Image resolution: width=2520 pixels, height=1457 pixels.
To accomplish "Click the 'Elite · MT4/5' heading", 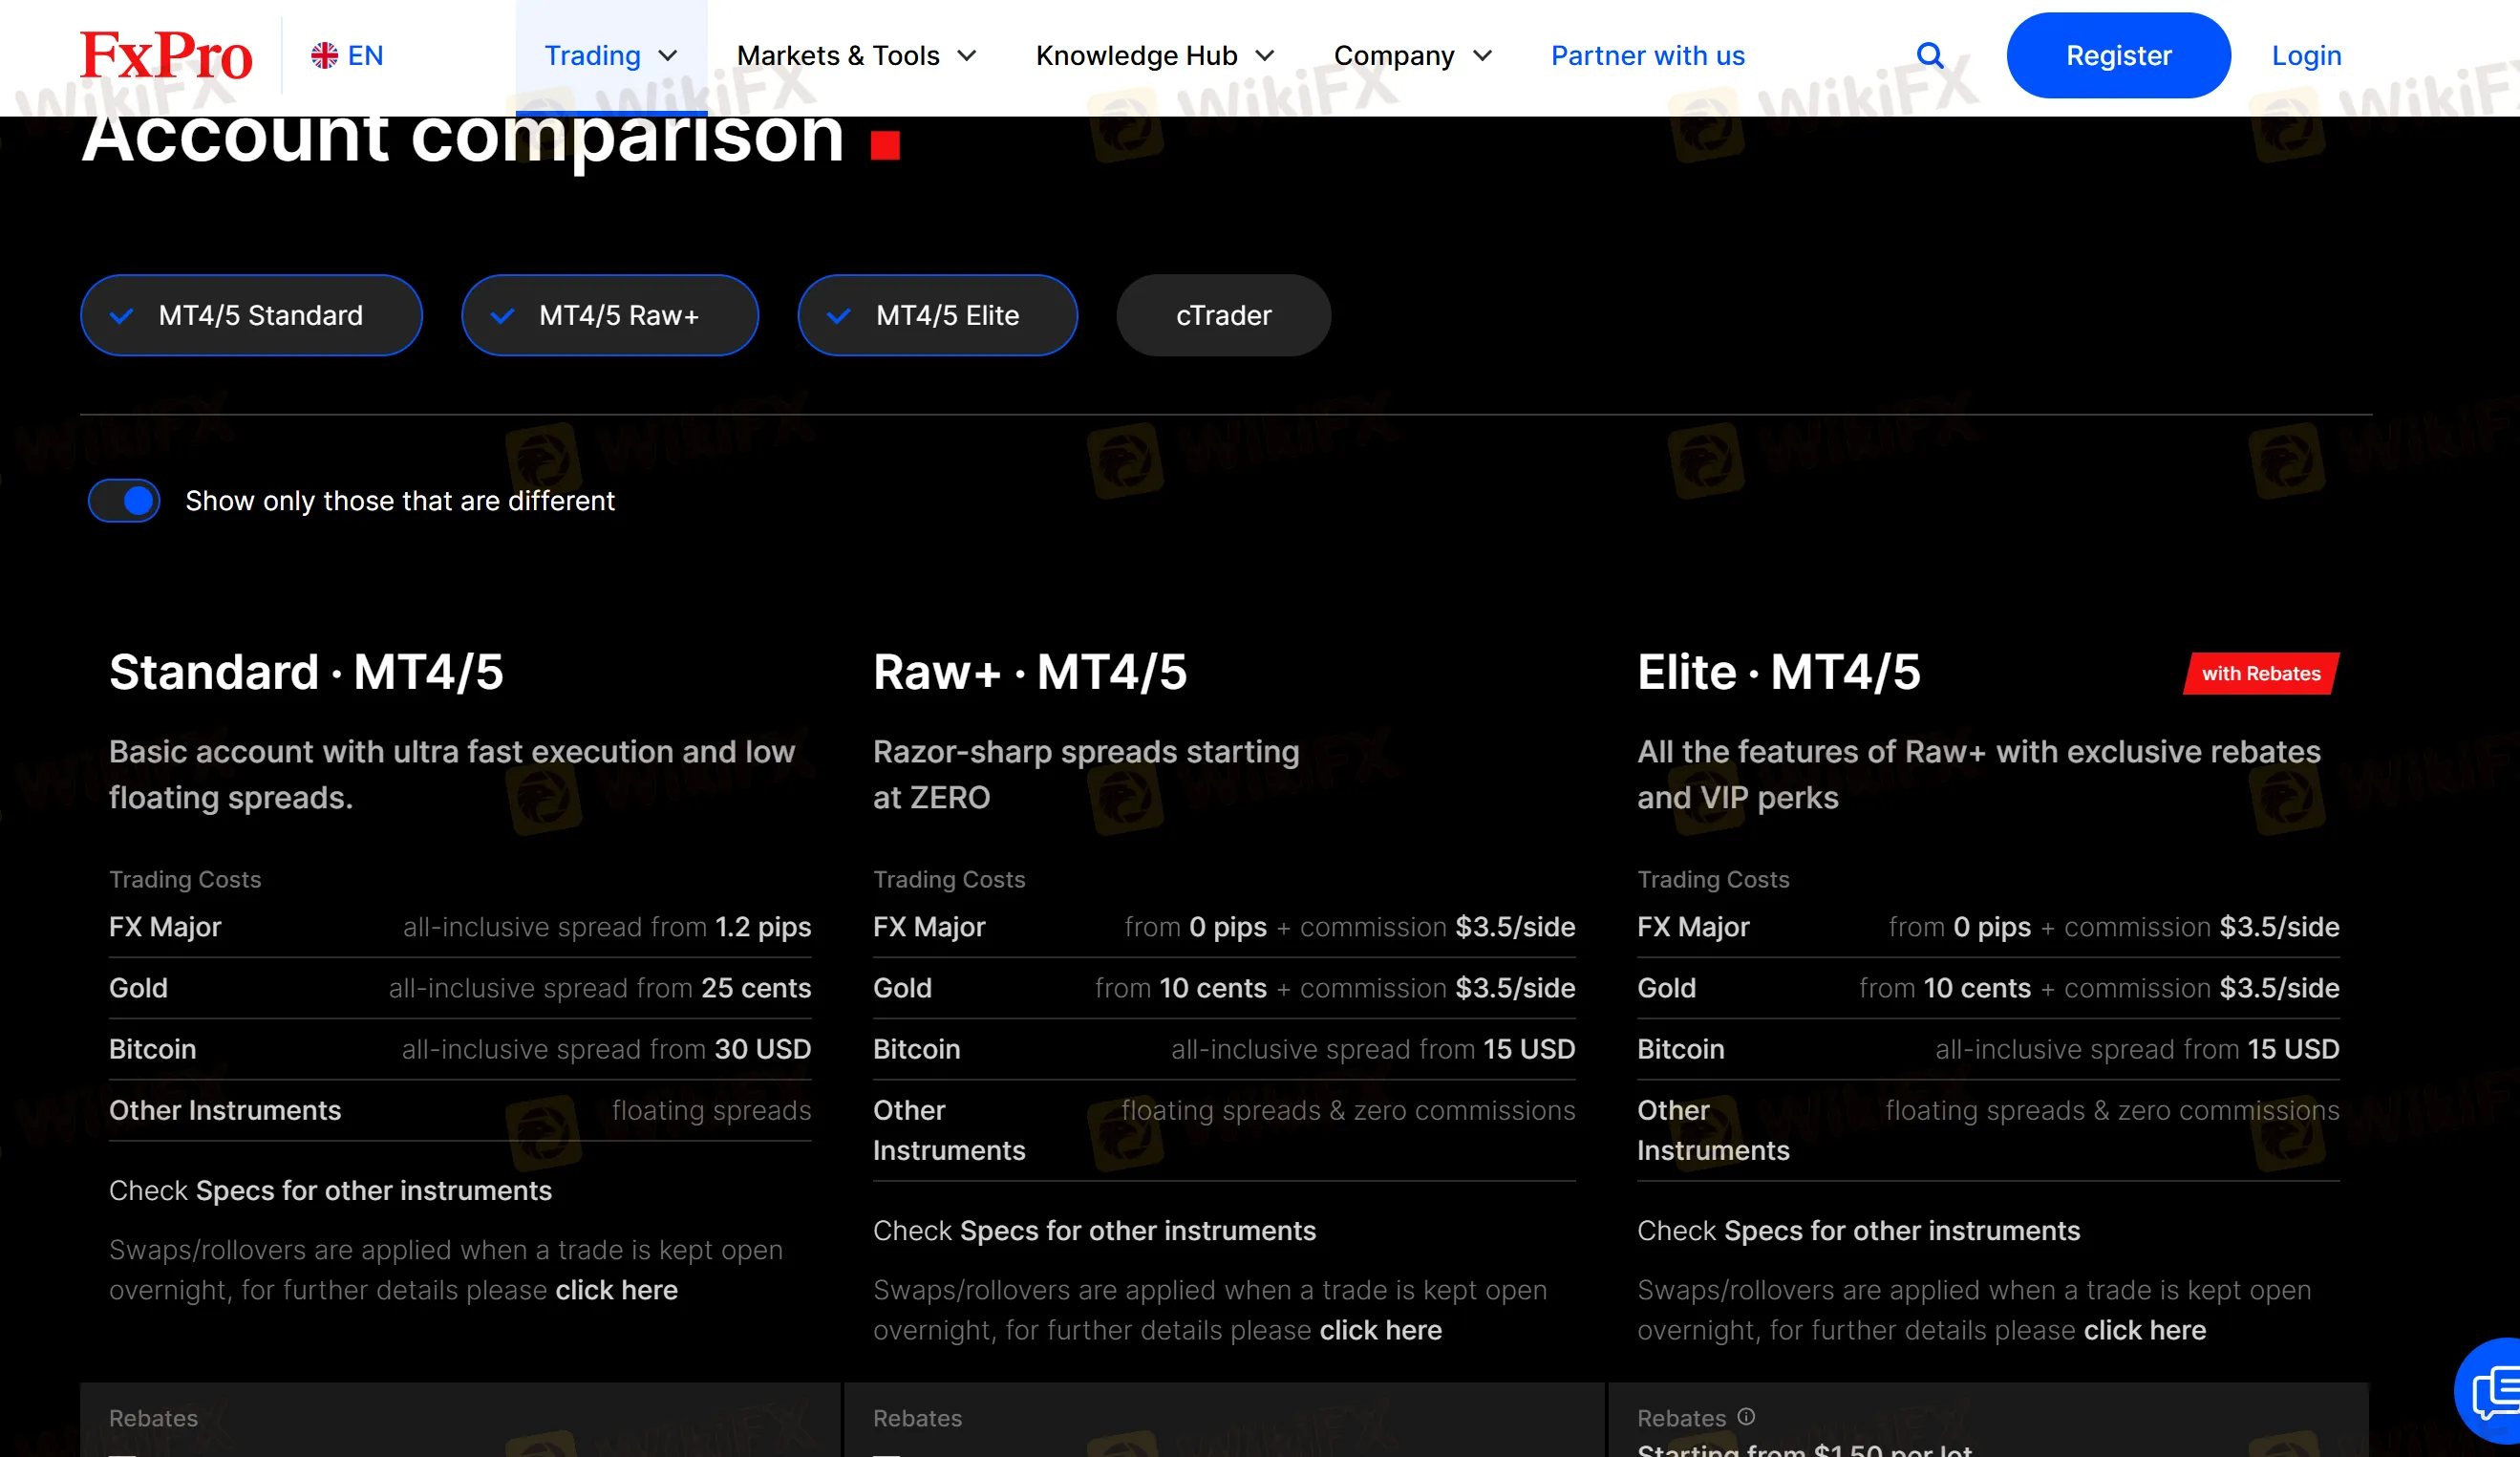I will click(x=1778, y=672).
